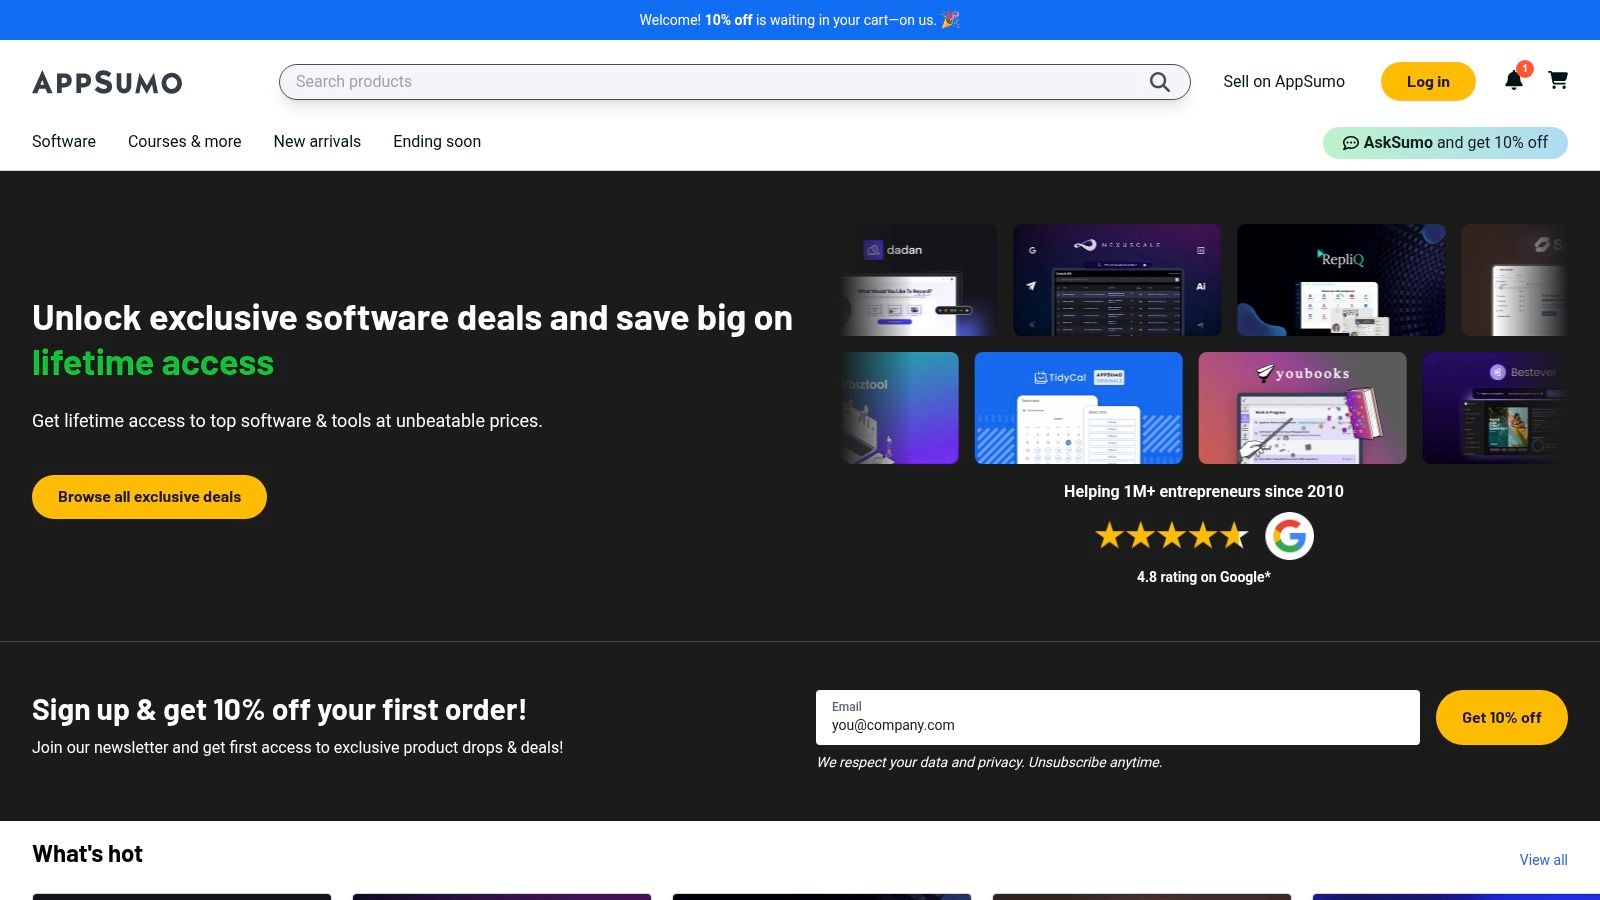Go to New arrivals
1600x900 pixels.
(x=317, y=142)
